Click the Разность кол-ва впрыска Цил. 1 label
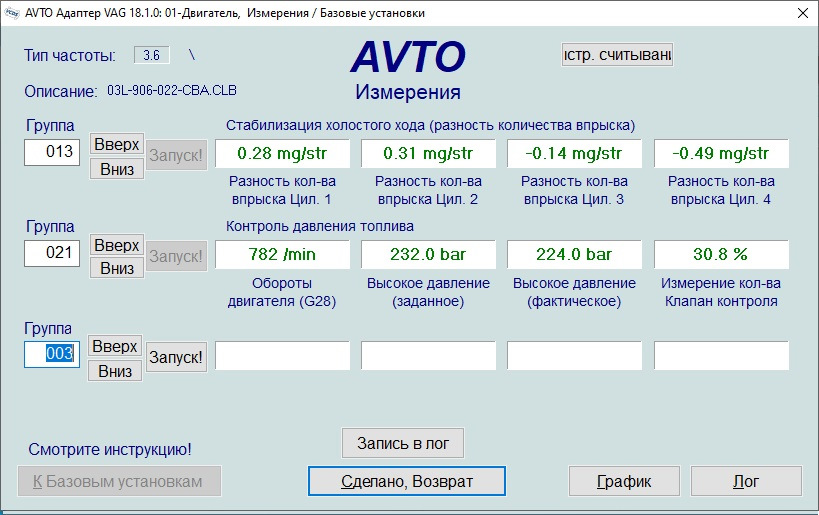This screenshot has width=819, height=515. tap(282, 190)
